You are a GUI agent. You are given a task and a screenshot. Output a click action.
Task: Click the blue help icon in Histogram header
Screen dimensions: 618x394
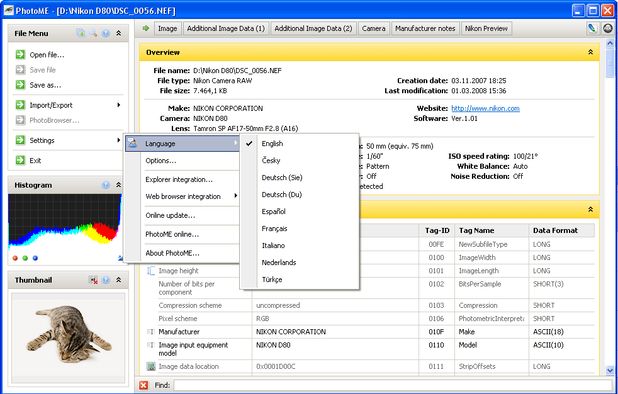106,185
